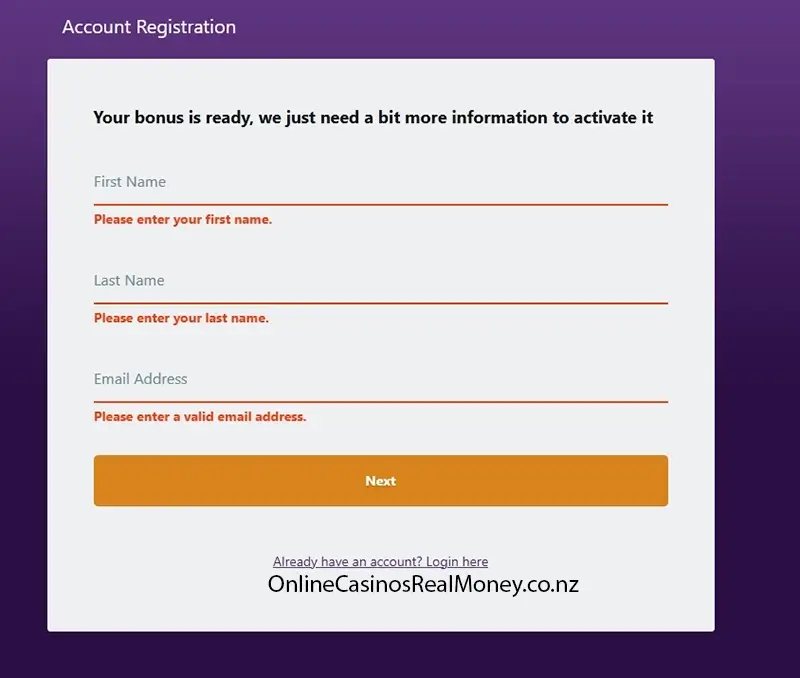Select the First Name field label
This screenshot has width=800, height=678.
tap(128, 181)
